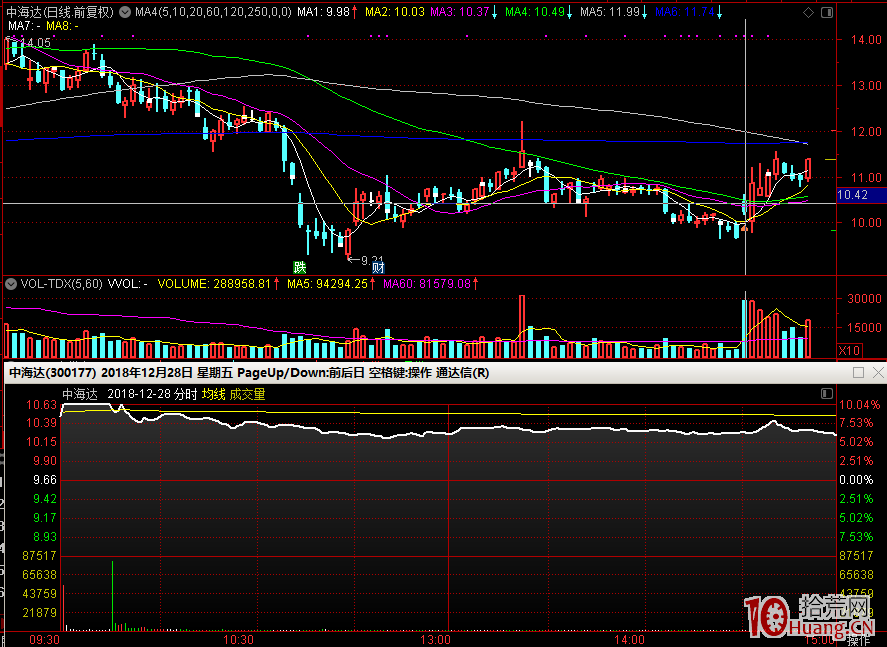
Task: Toggle the round icon before VOL-TDX indicator
Action: tap(10, 284)
